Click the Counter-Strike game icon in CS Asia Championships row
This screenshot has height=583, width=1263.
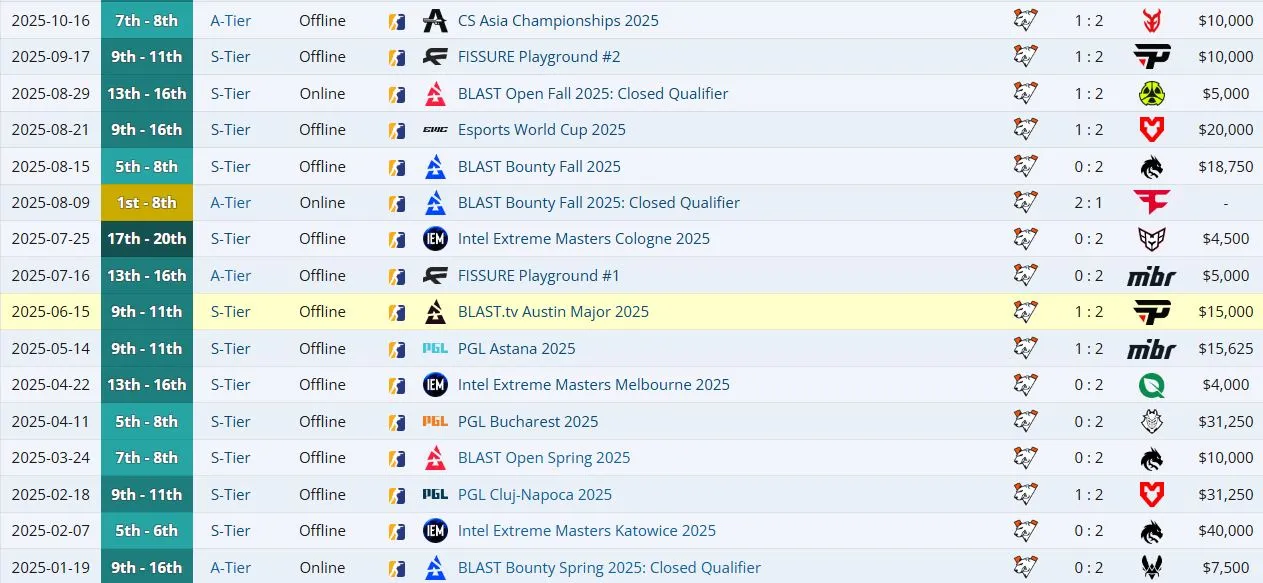(x=397, y=20)
